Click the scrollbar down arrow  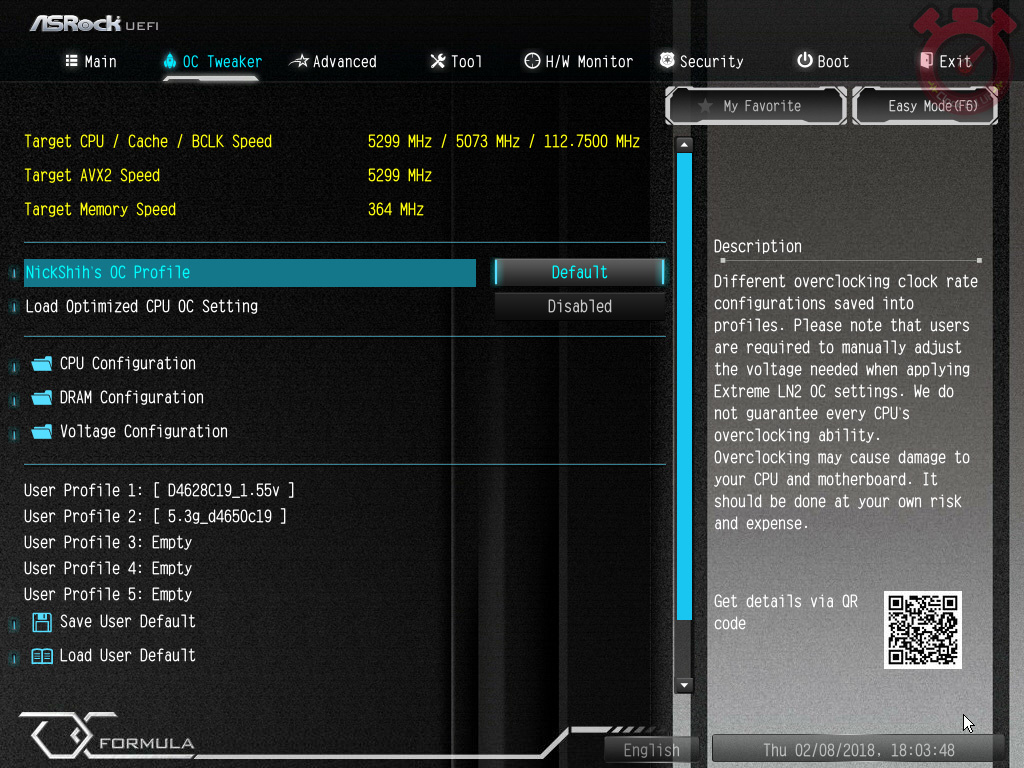[684, 685]
